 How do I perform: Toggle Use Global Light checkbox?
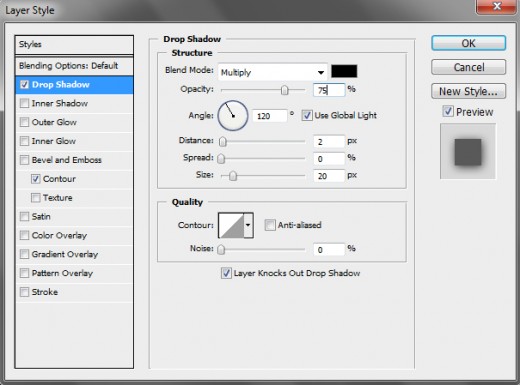pos(307,116)
